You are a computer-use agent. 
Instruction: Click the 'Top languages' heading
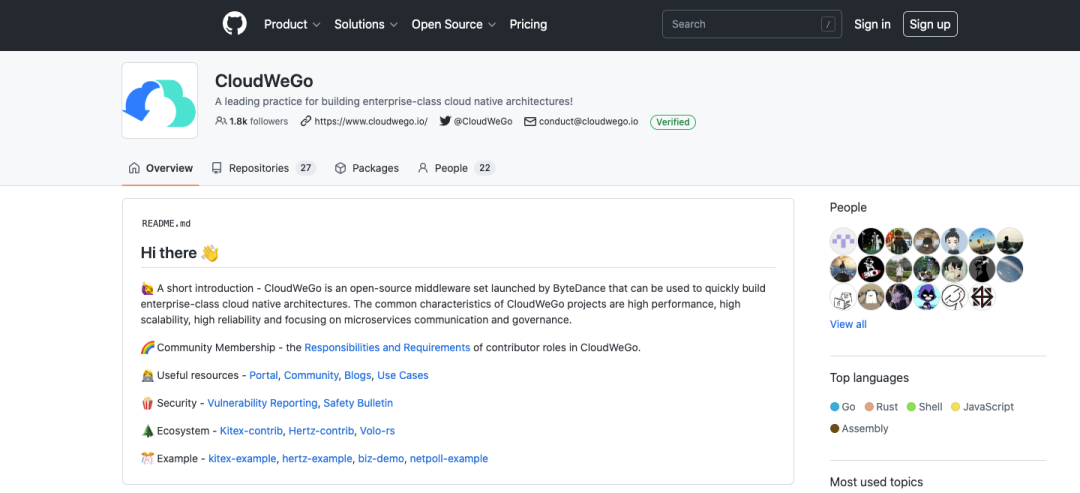point(869,378)
